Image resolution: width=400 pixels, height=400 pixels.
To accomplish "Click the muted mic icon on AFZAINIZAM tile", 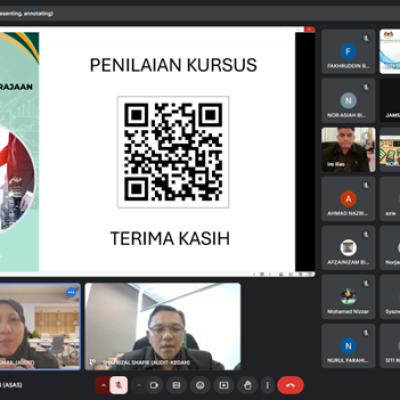I will [x=366, y=235].
